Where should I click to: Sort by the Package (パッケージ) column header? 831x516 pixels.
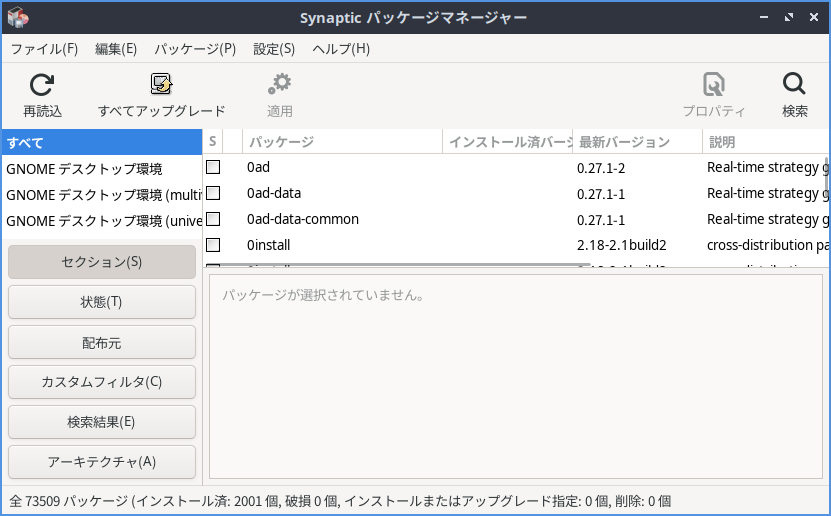click(343, 142)
